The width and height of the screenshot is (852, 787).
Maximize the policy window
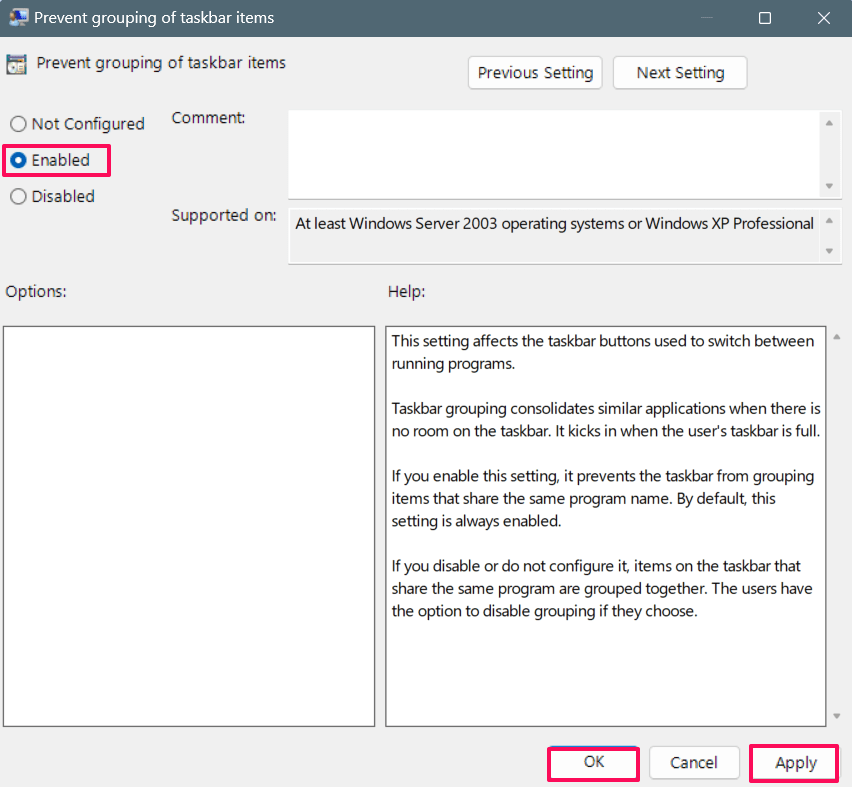tap(765, 18)
